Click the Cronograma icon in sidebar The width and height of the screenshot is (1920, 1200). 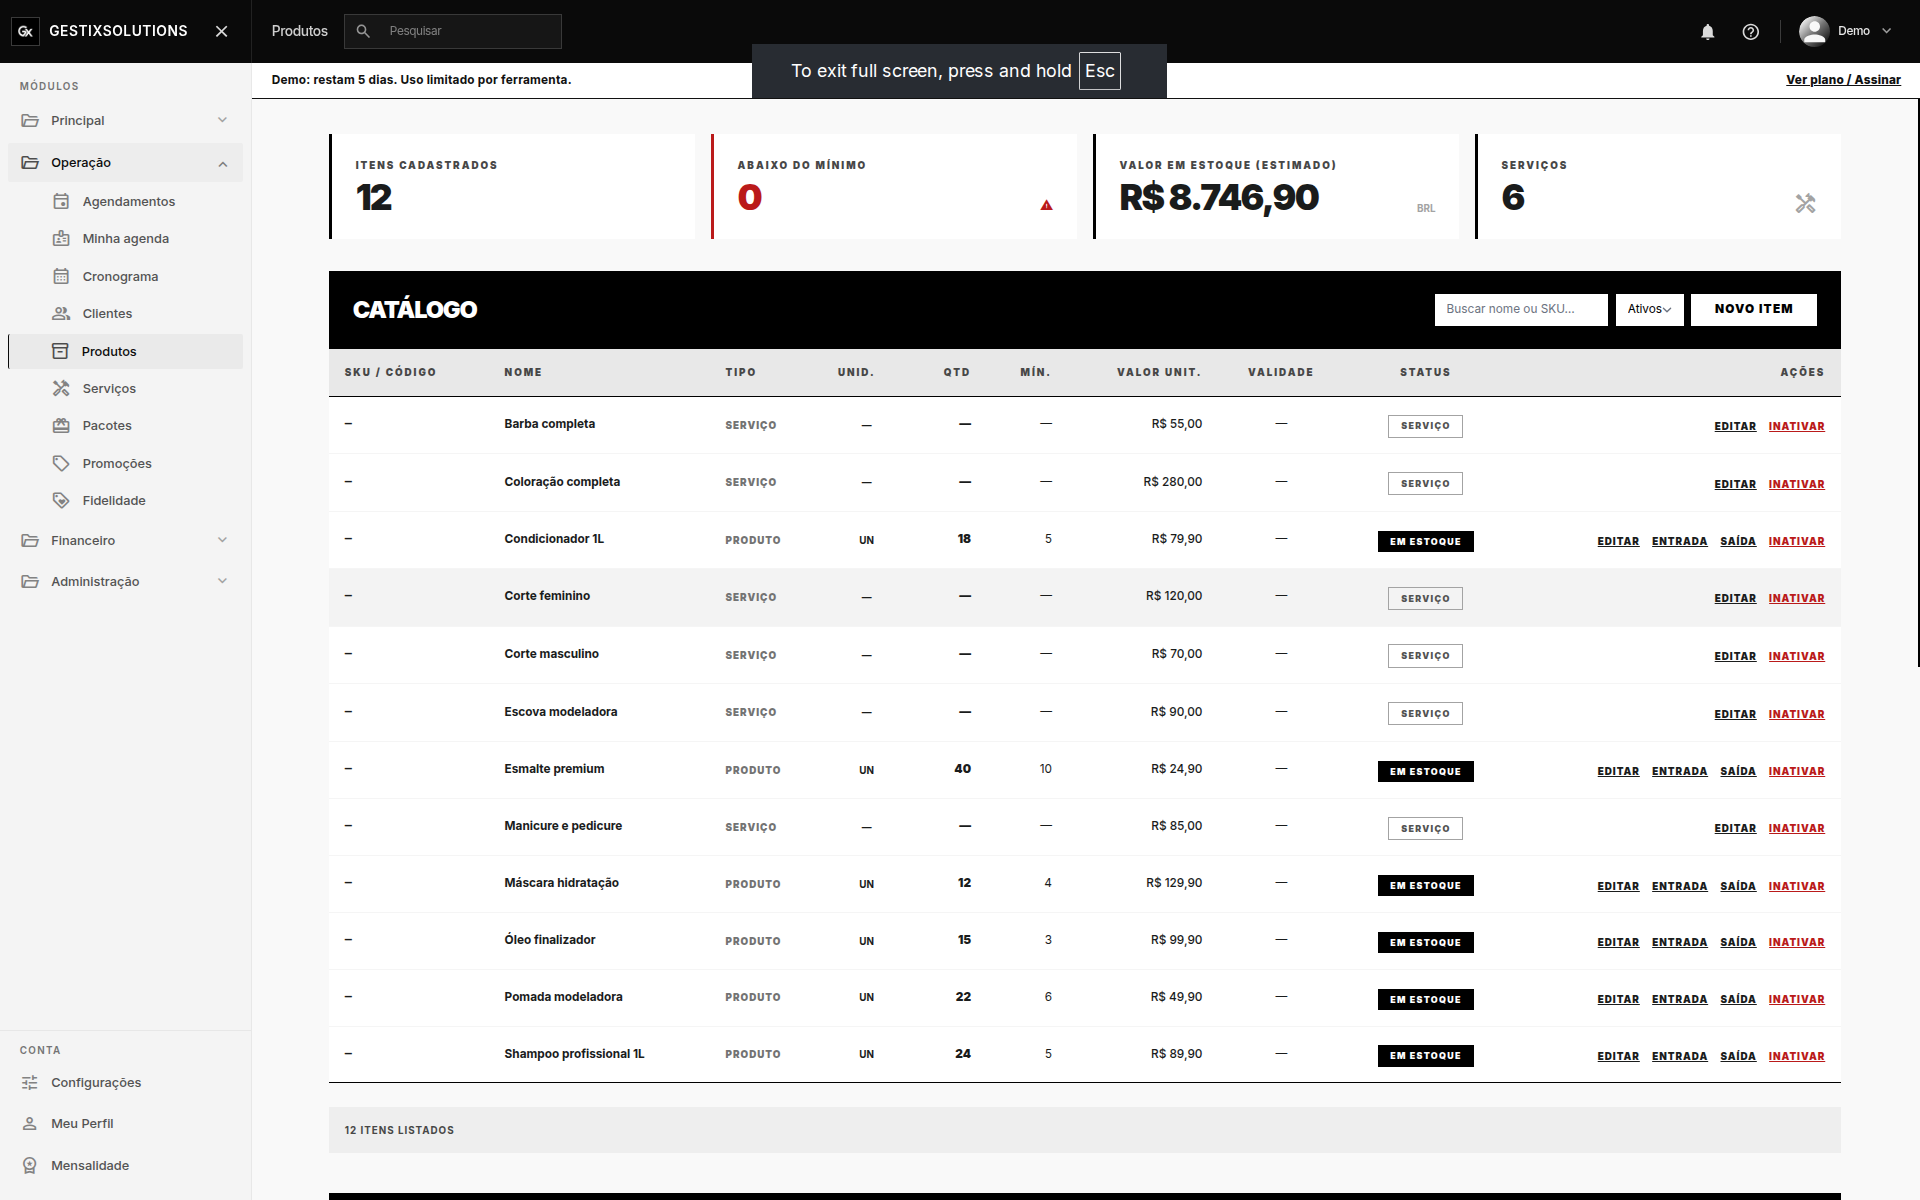point(61,276)
